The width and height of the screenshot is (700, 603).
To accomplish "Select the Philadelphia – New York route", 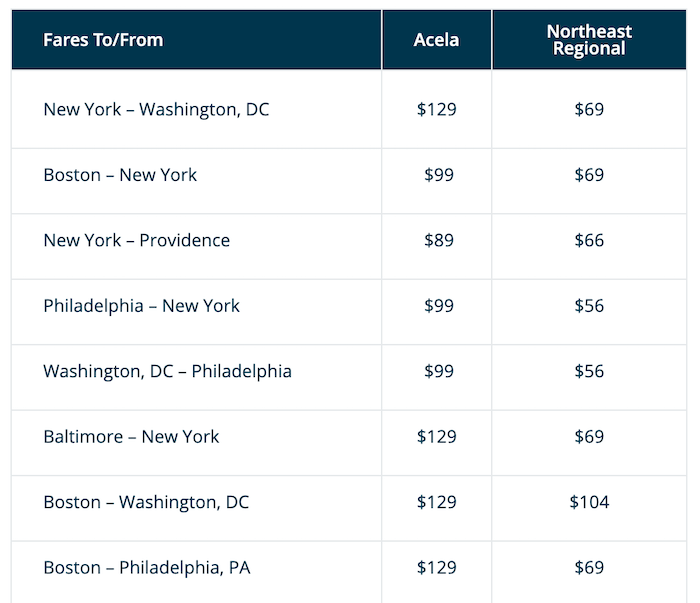I will (x=141, y=306).
